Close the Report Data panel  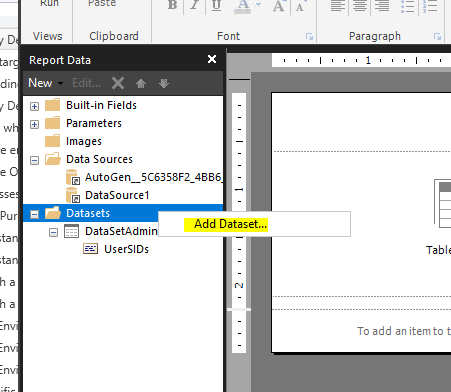(212, 59)
